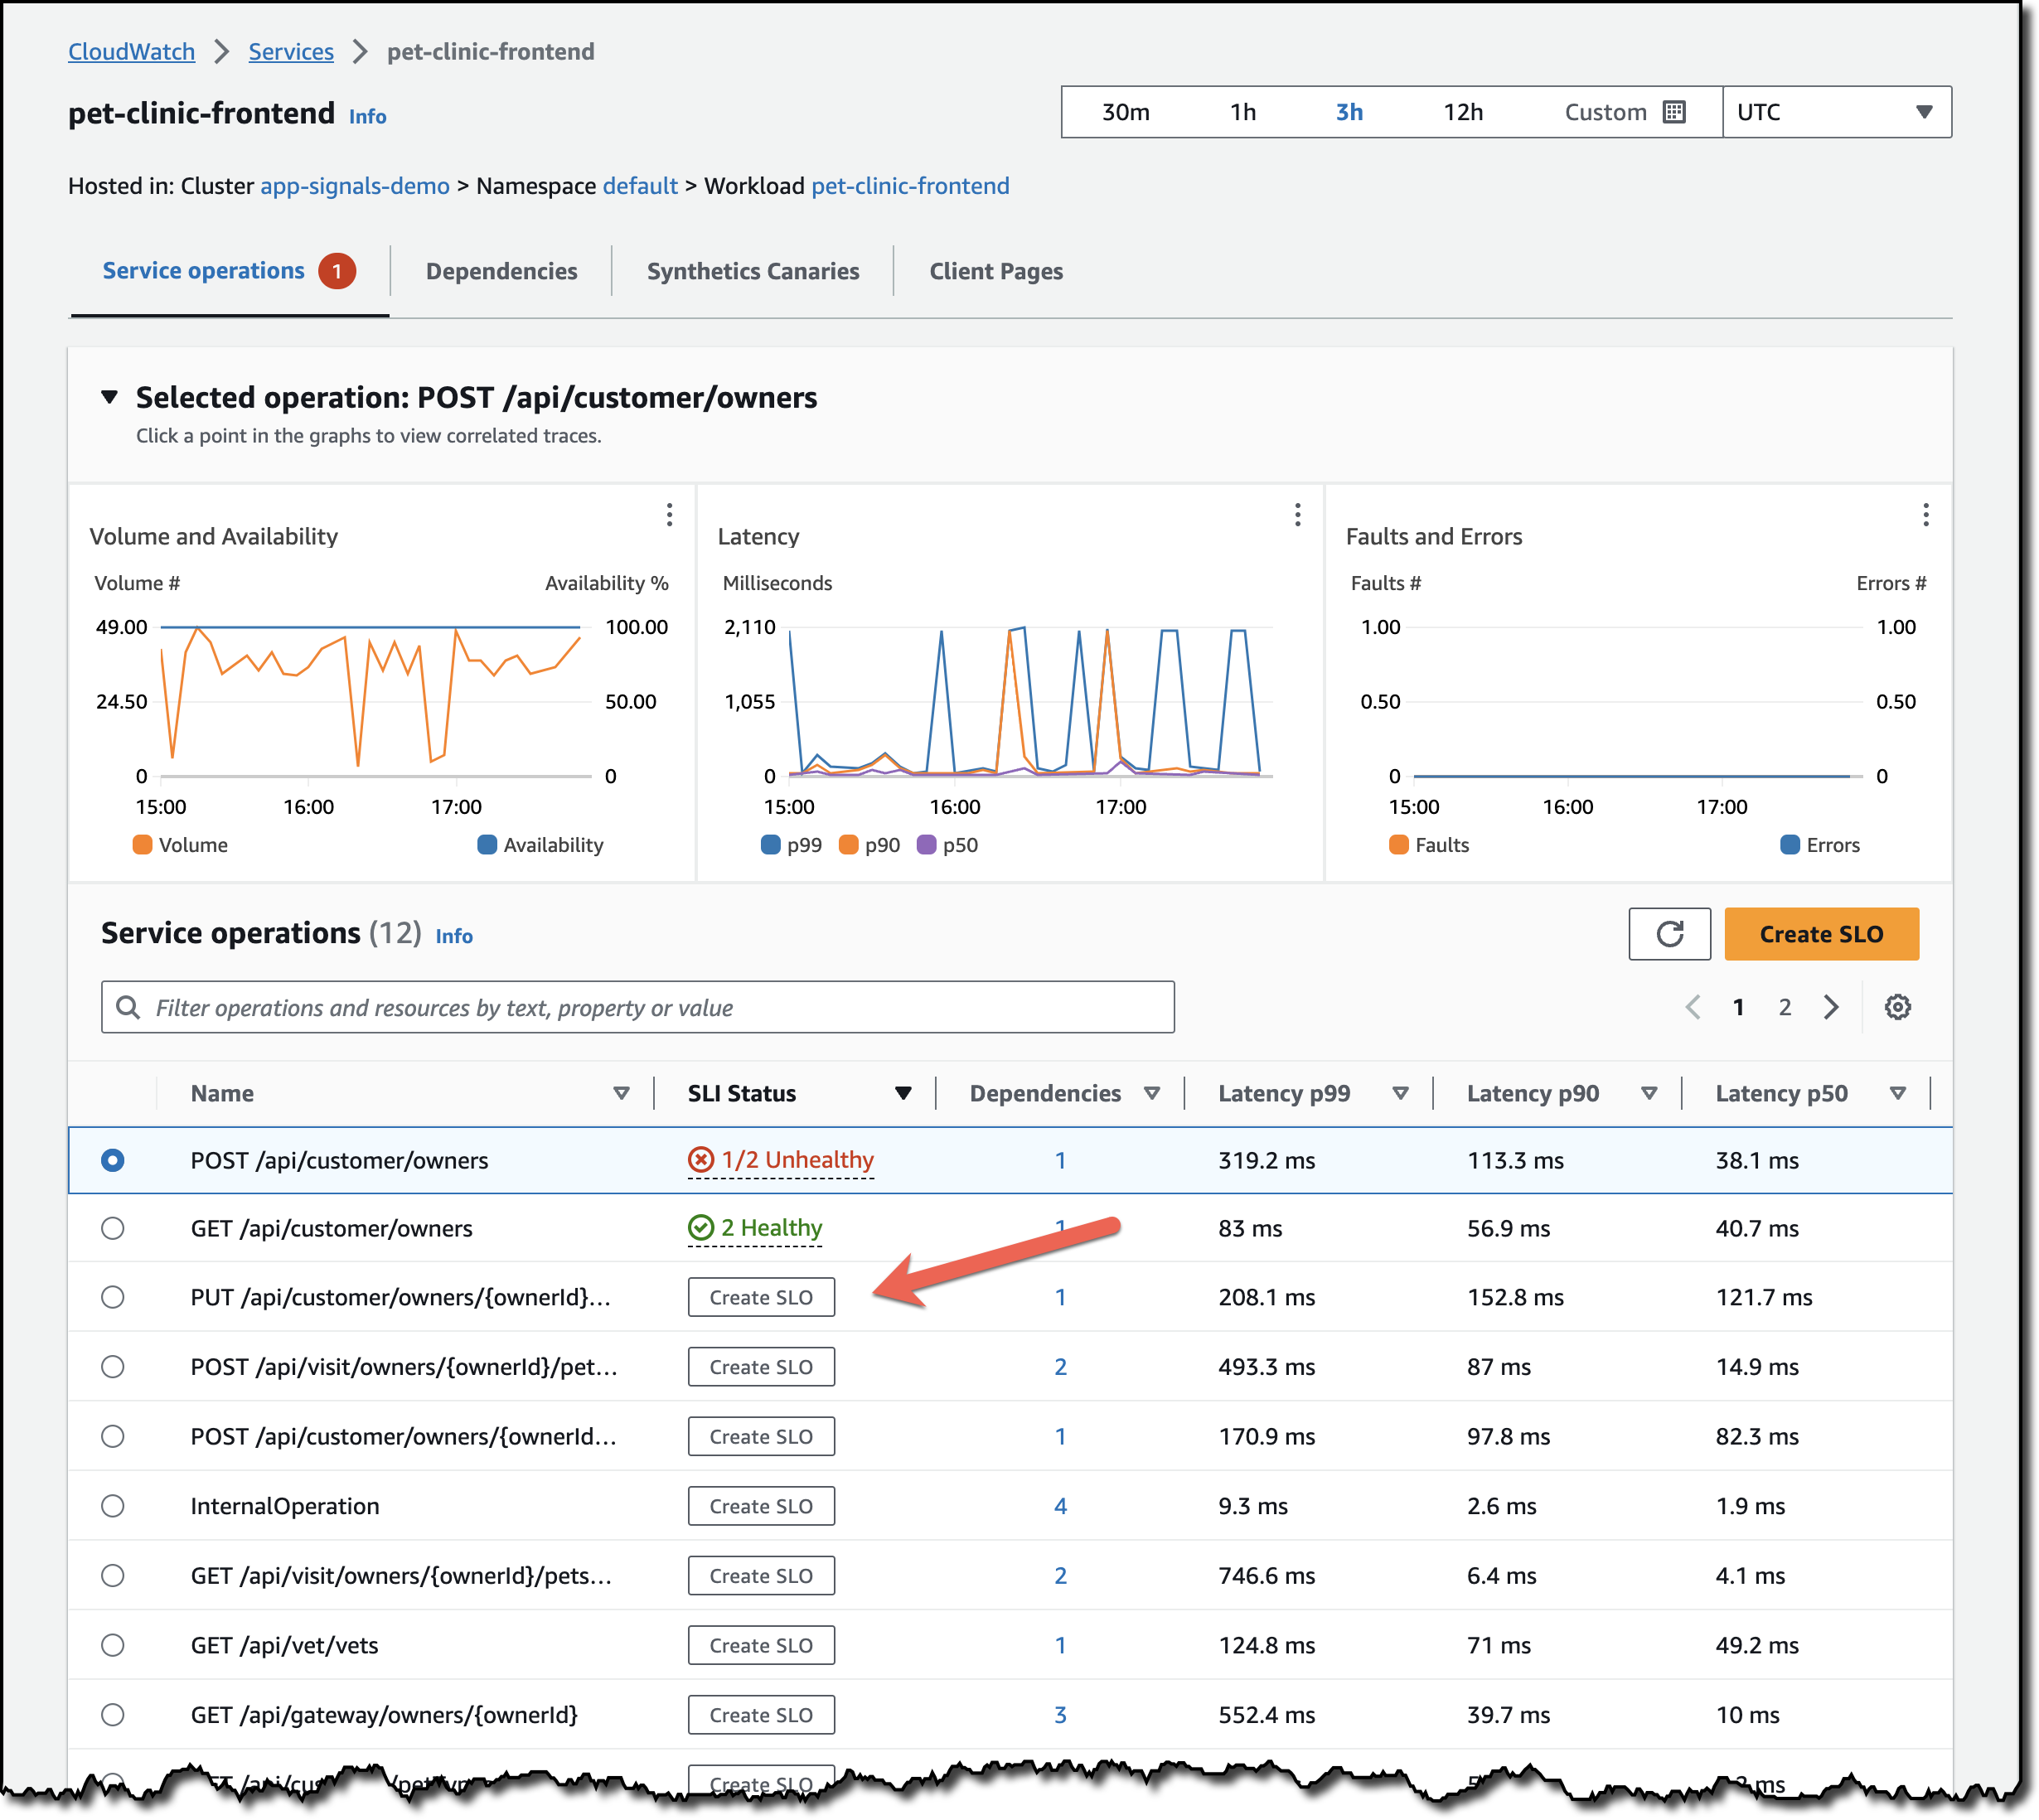Refresh the service operations list

tap(1669, 934)
